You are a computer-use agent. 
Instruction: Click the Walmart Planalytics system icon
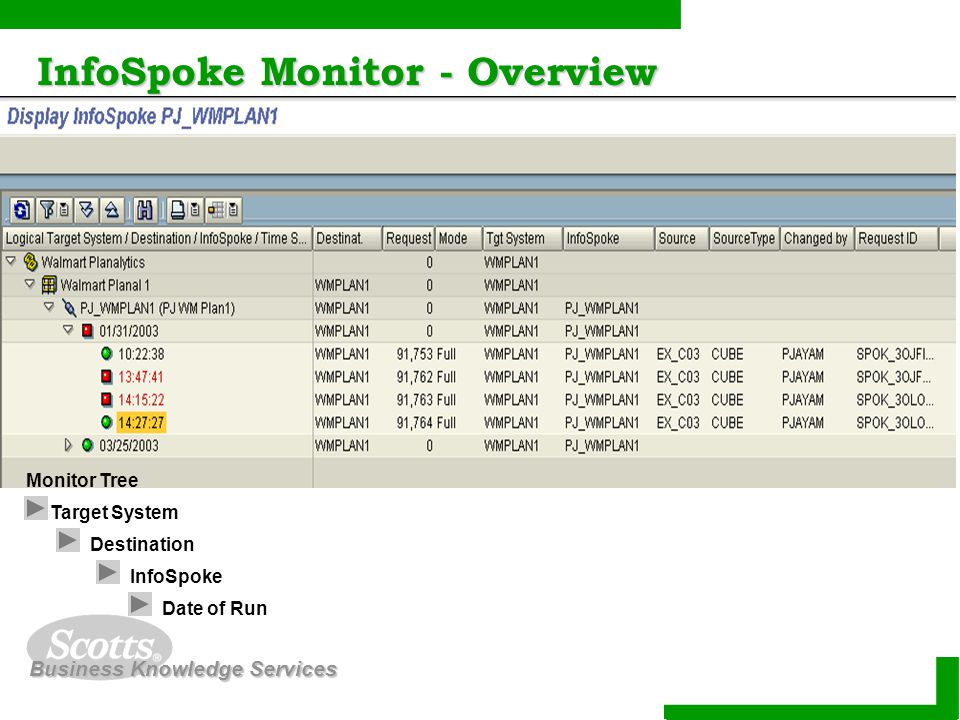click(30, 262)
